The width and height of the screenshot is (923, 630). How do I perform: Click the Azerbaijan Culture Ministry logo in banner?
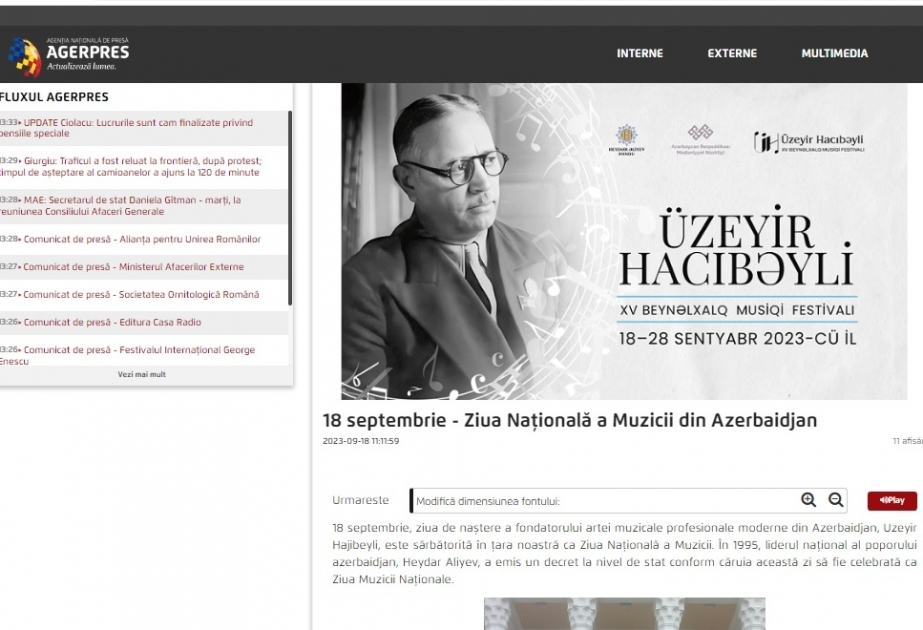click(700, 140)
